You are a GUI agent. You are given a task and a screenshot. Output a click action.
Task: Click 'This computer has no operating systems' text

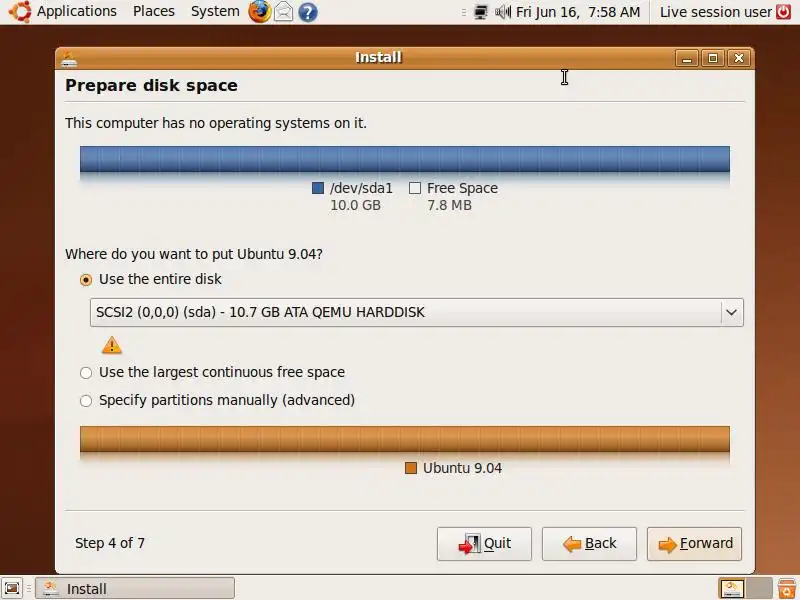coord(216,123)
